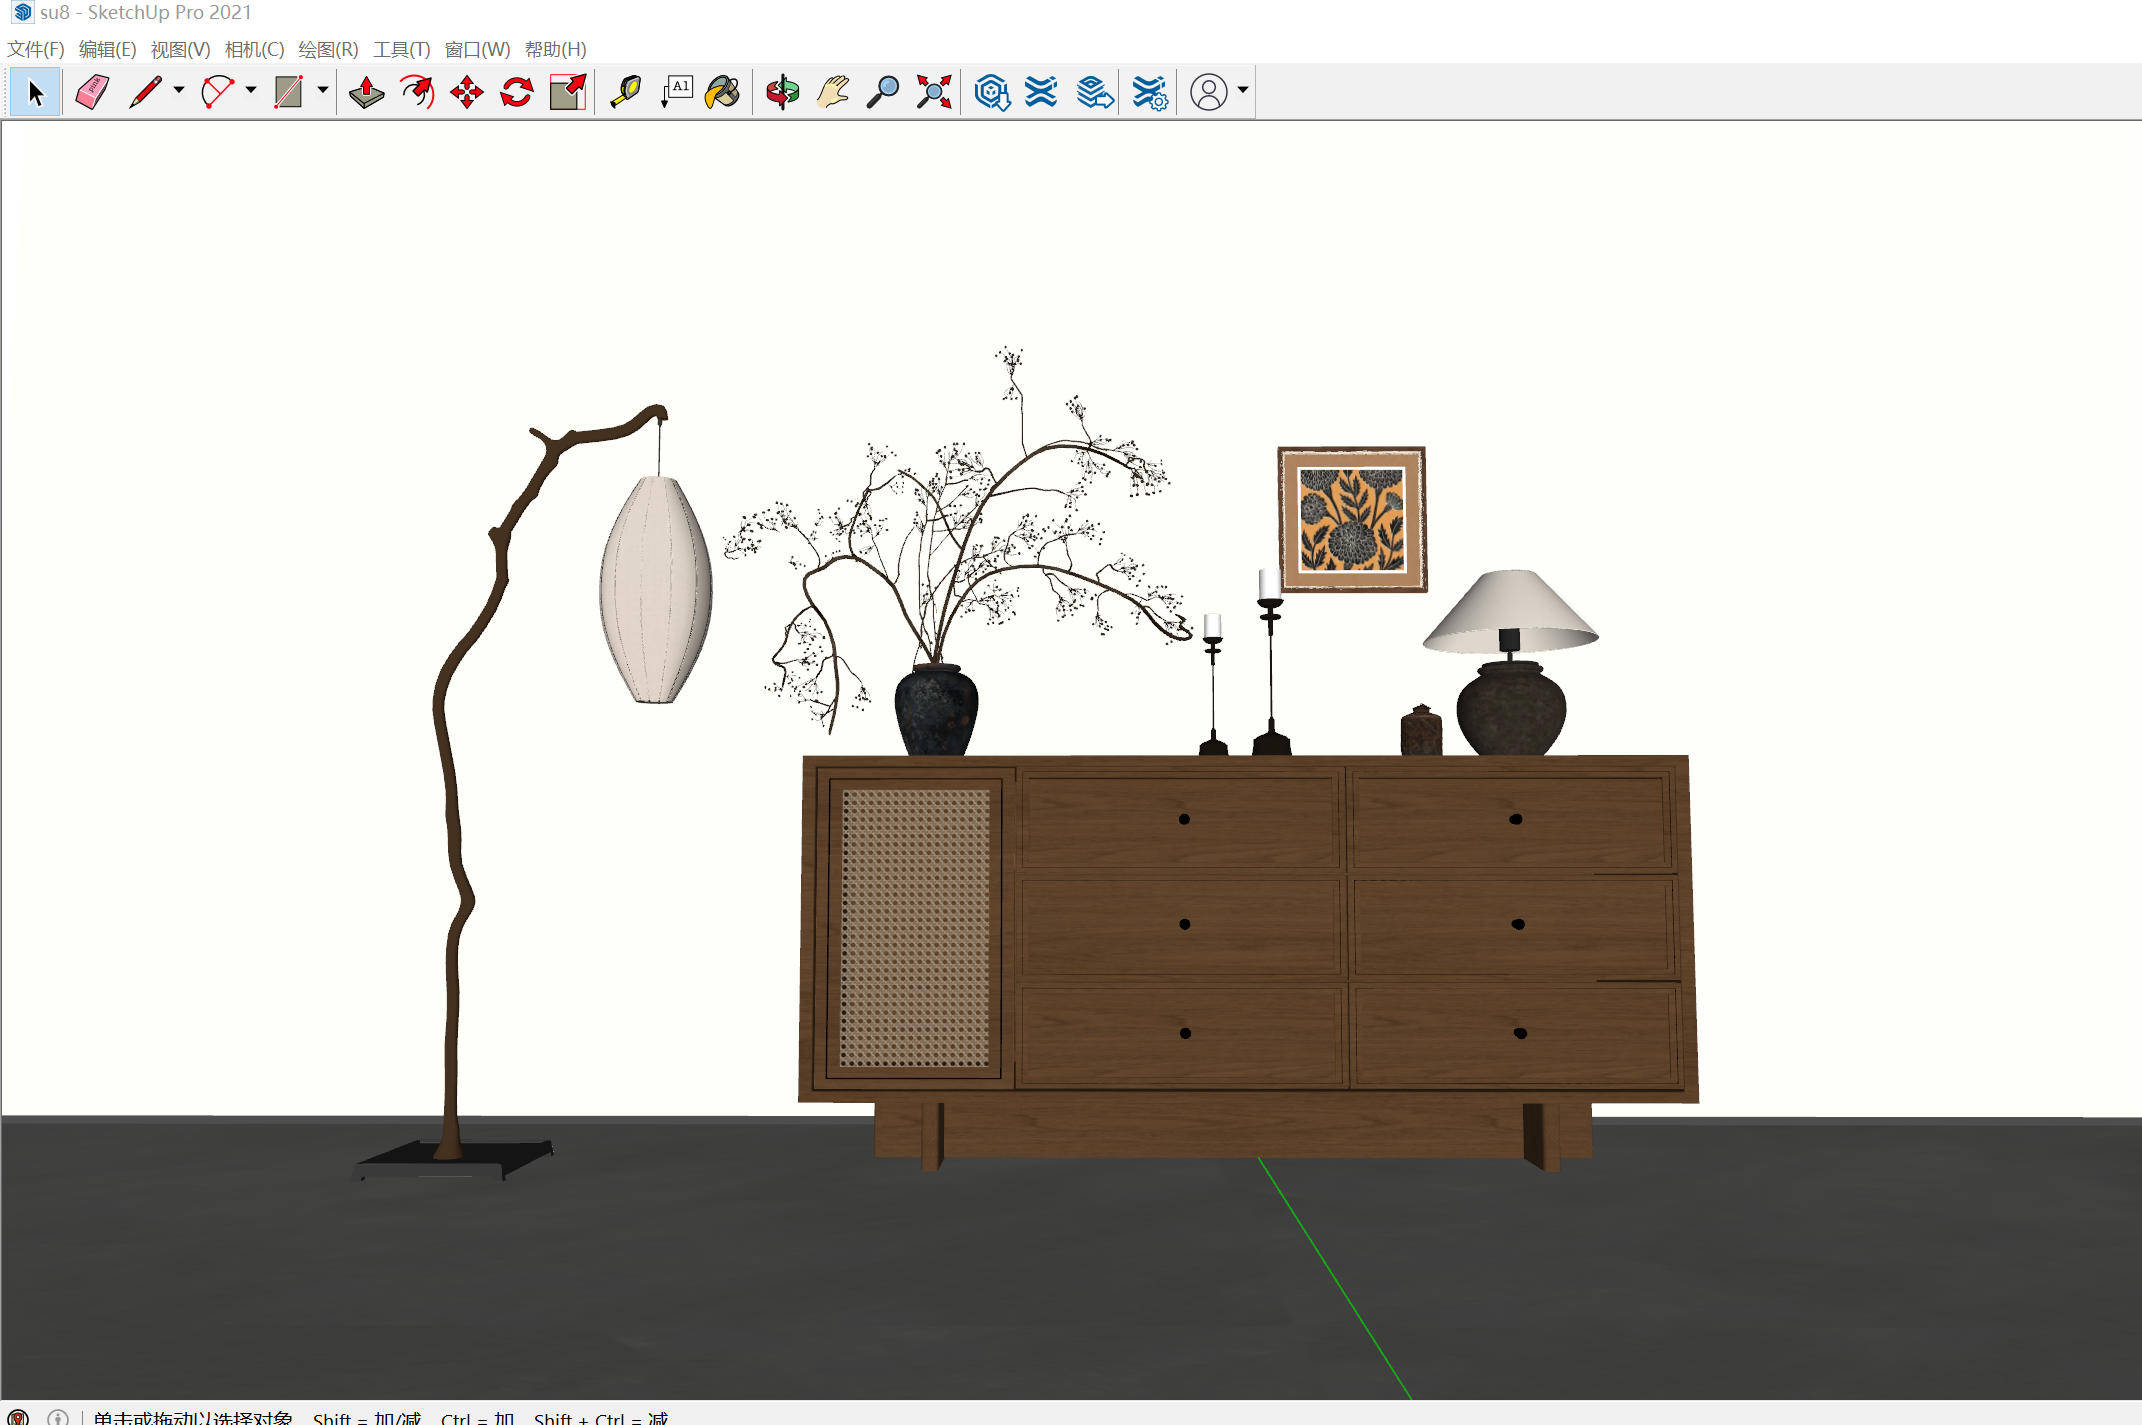The width and height of the screenshot is (2142, 1425).
Task: Choose the Offset tool
Action: (417, 92)
